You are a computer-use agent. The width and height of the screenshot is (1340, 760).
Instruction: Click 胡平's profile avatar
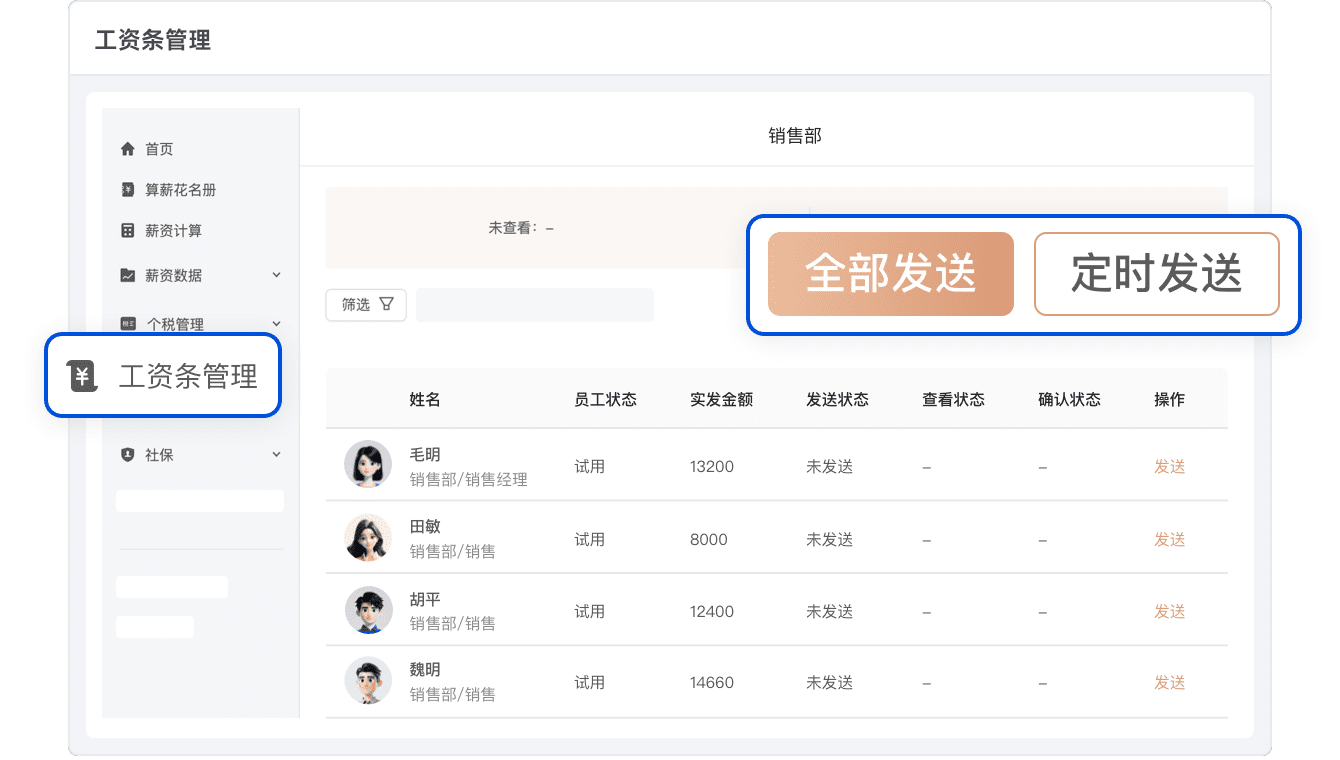point(368,610)
